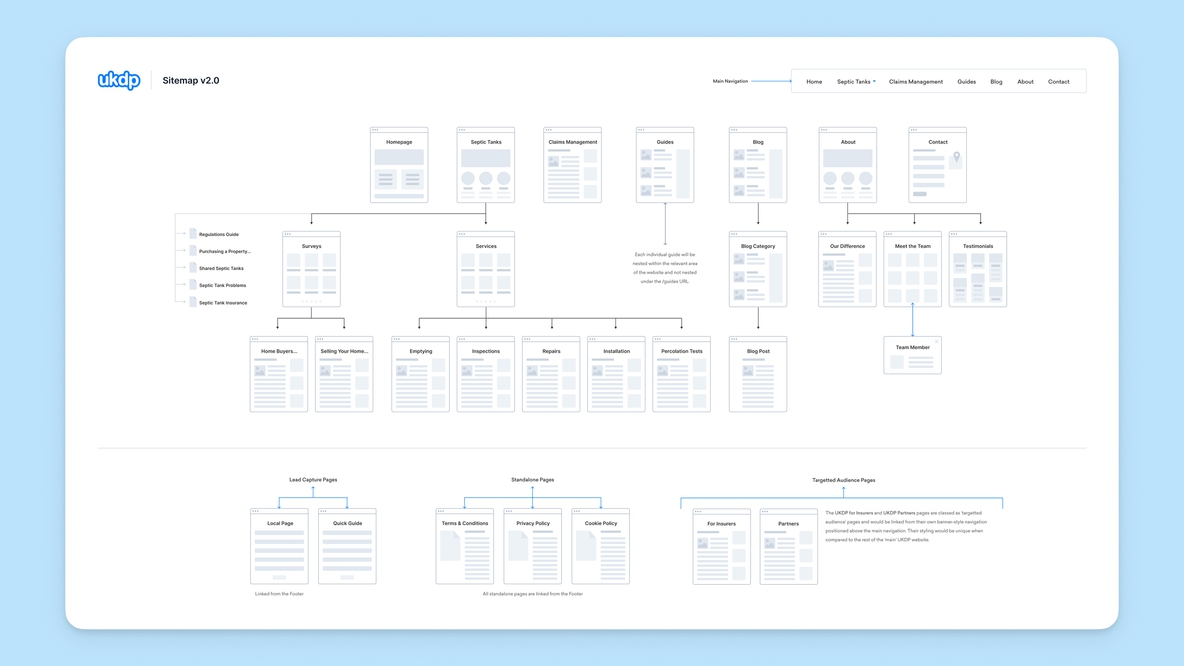Select Home in the main navigation
The height and width of the screenshot is (666, 1184).
[x=814, y=81]
